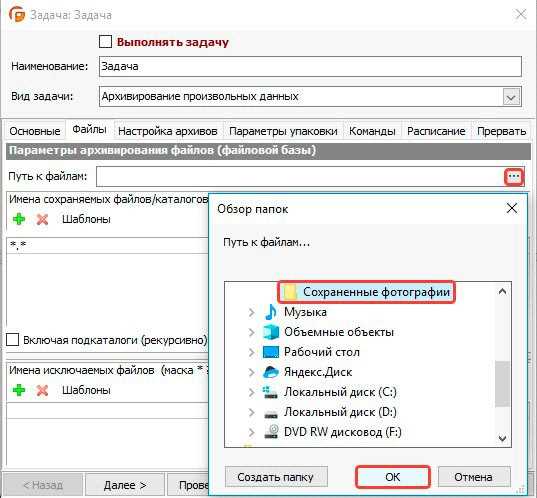Click the green plus icon under saved files
The height and width of the screenshot is (498, 537).
[x=19, y=219]
